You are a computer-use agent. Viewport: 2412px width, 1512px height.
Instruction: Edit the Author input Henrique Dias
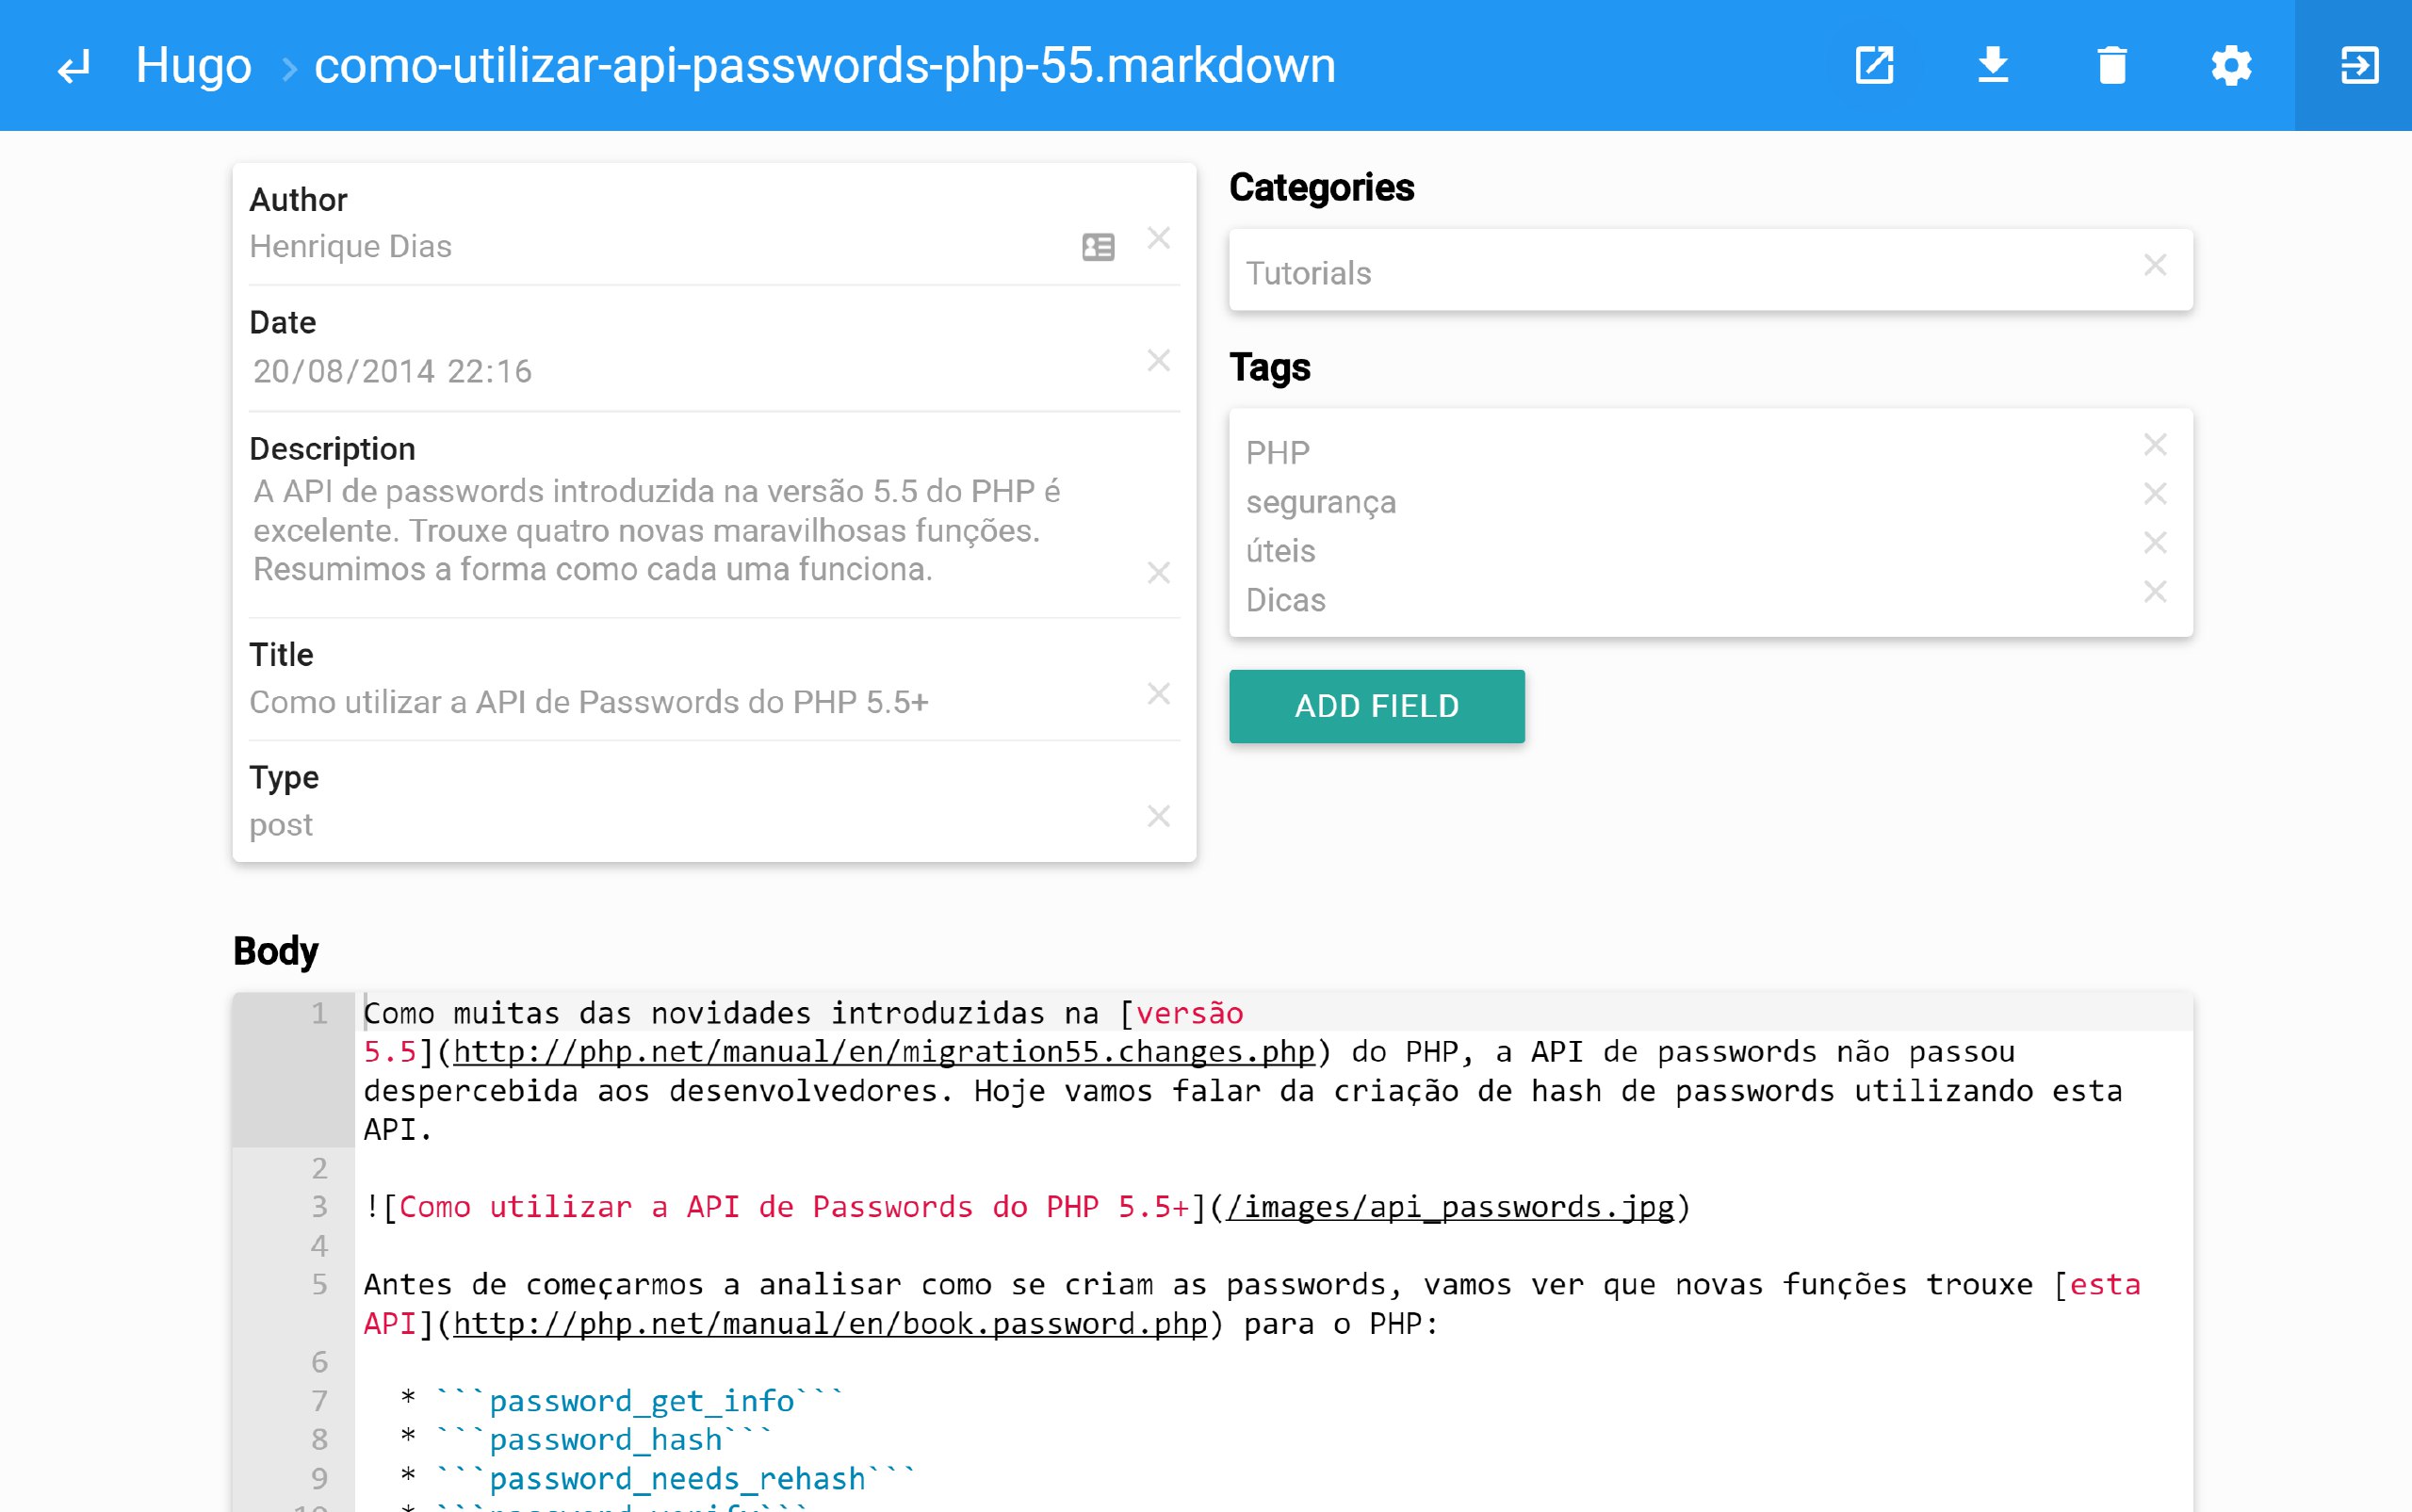pos(660,246)
